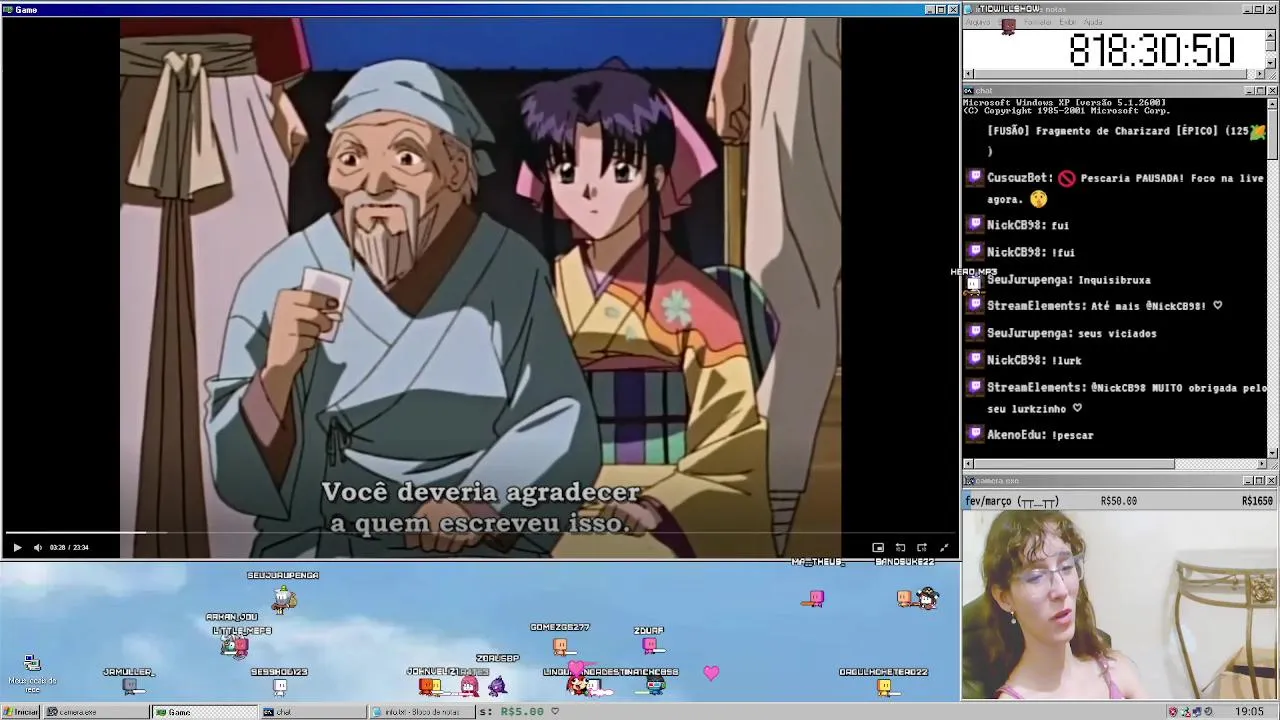Toggle picture-in-picture on the video player

878,547
